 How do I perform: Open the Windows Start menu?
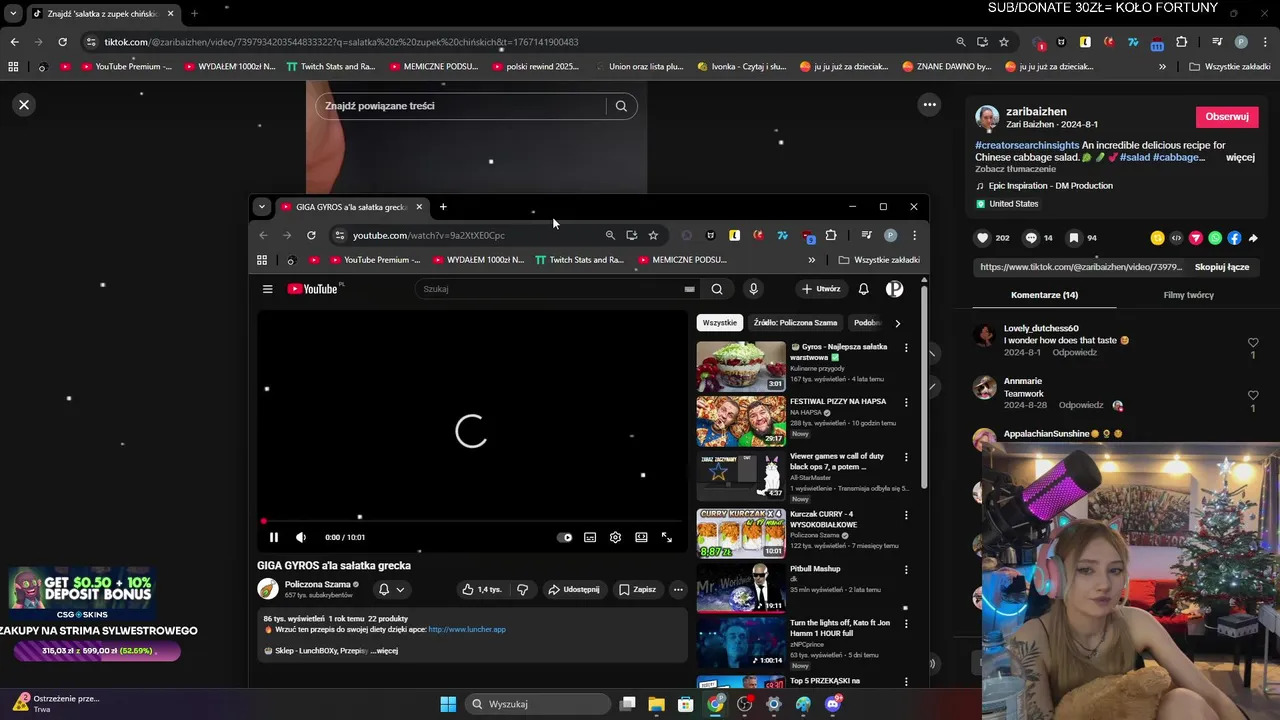(448, 704)
